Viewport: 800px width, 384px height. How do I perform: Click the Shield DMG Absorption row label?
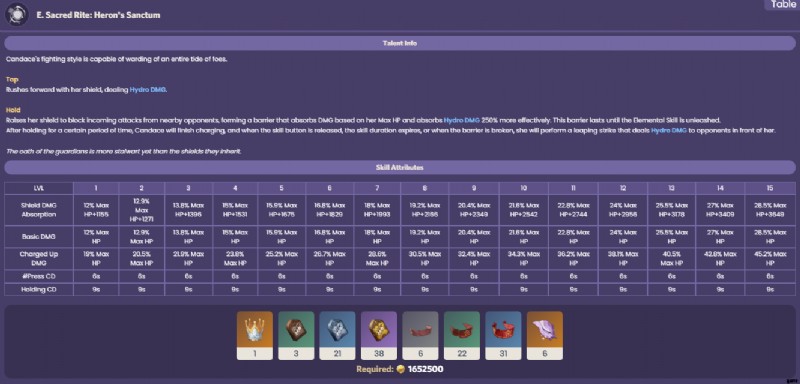pyautogui.click(x=39, y=210)
